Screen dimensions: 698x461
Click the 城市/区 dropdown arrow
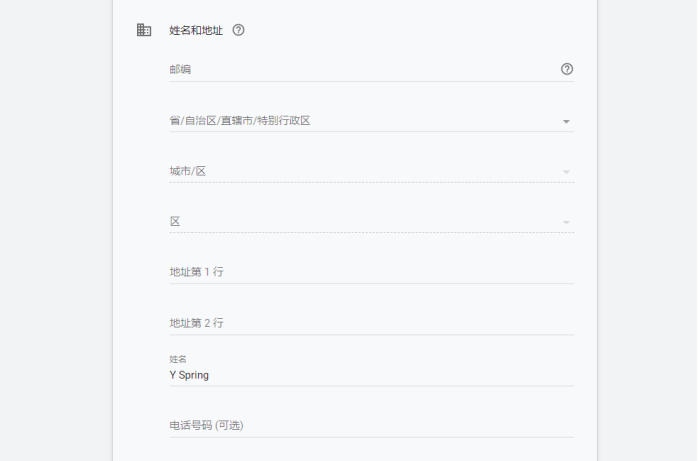(x=566, y=172)
